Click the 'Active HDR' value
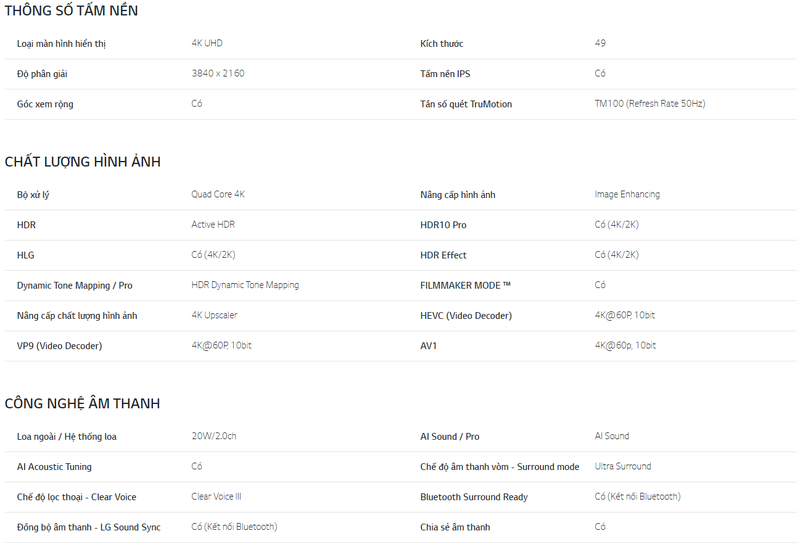 click(213, 225)
